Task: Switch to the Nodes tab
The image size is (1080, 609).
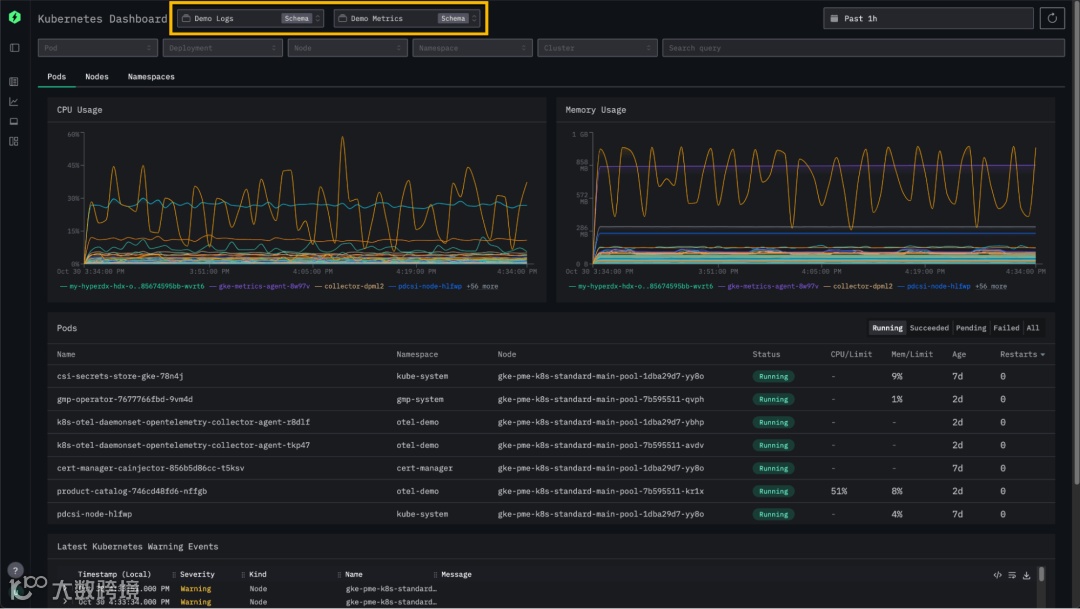Action: tap(97, 77)
